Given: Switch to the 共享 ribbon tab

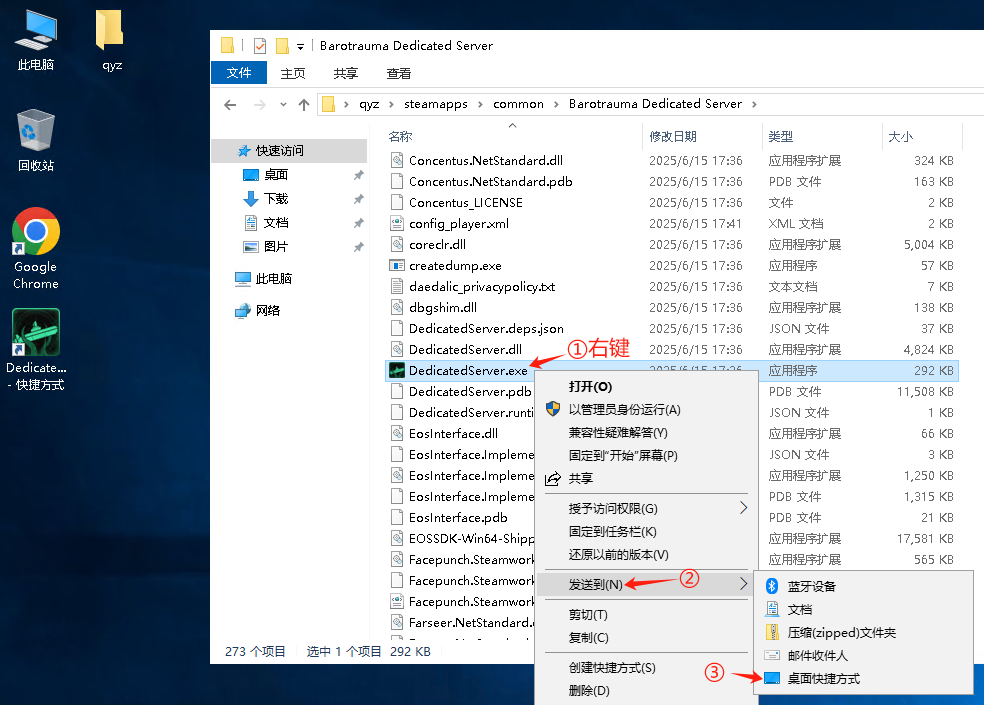Looking at the screenshot, I should pyautogui.click(x=346, y=73).
